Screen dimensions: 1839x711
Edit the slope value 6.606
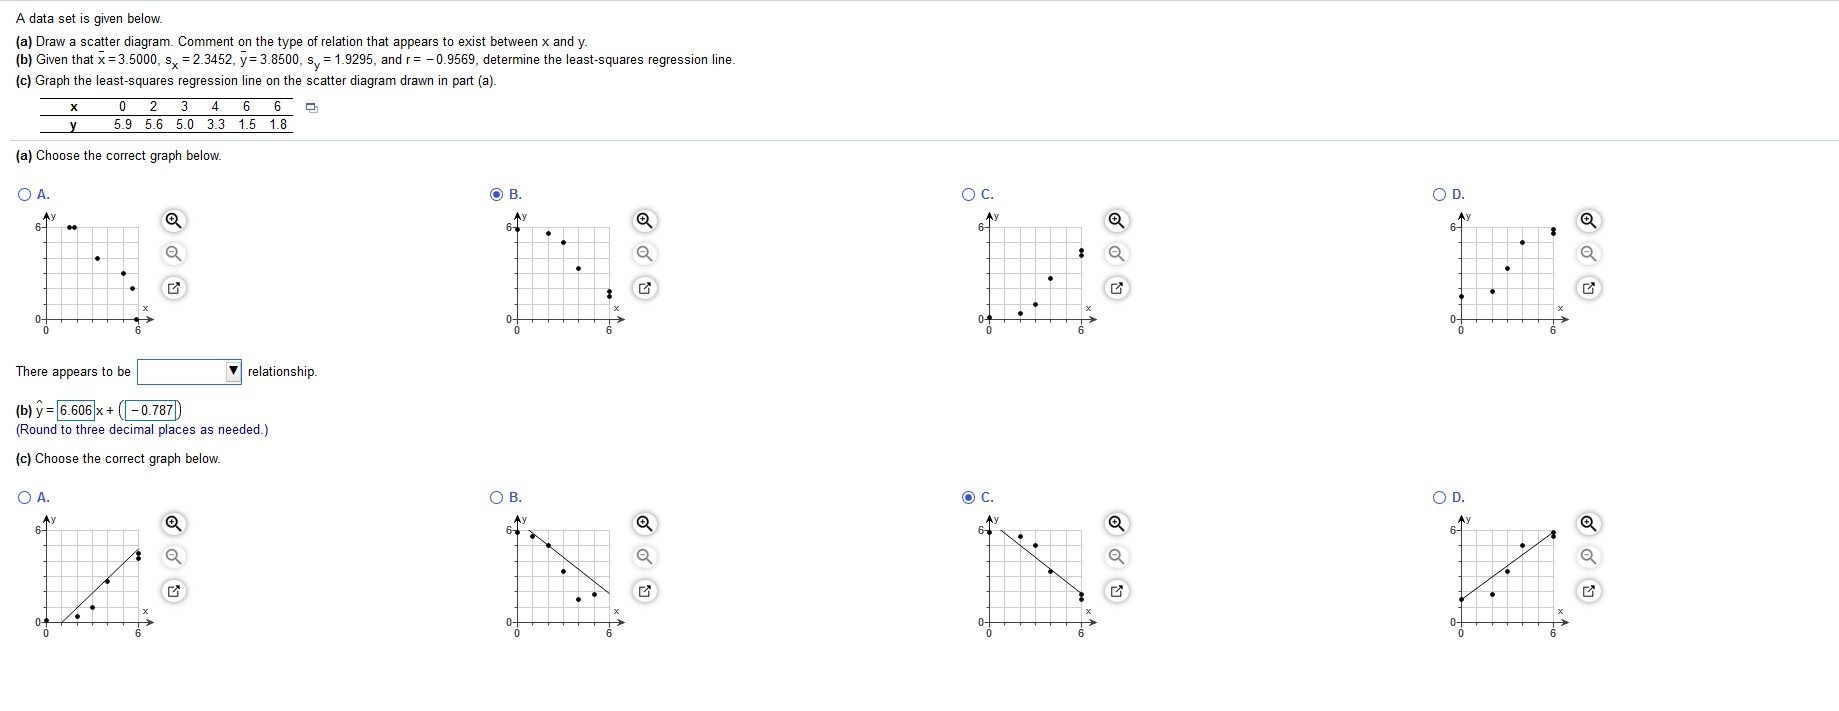75,410
